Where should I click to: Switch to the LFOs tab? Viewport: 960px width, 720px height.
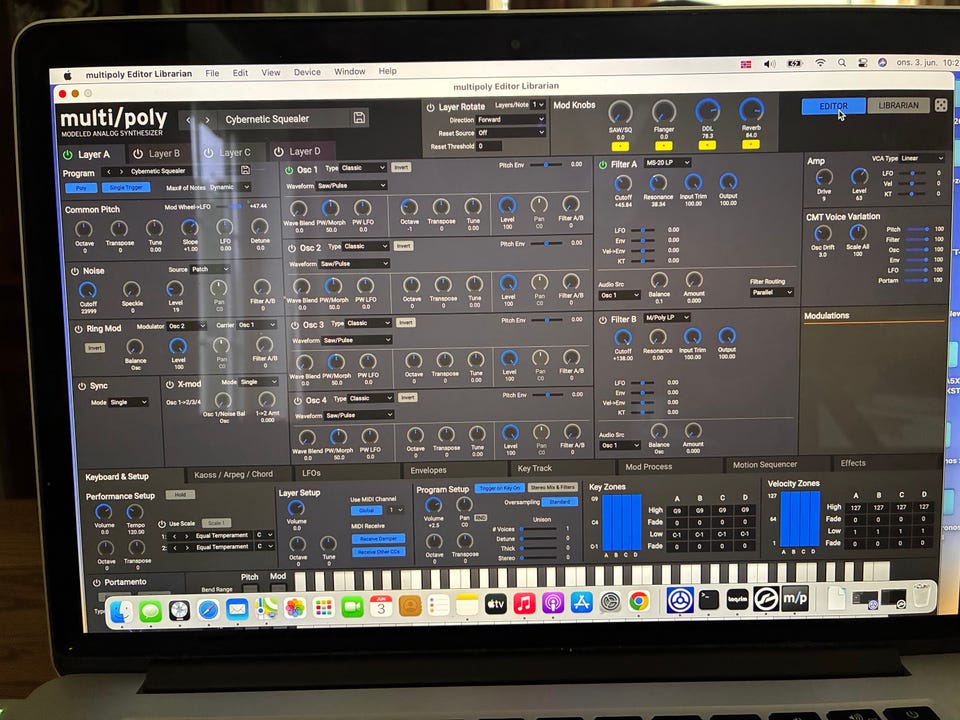pyautogui.click(x=312, y=473)
